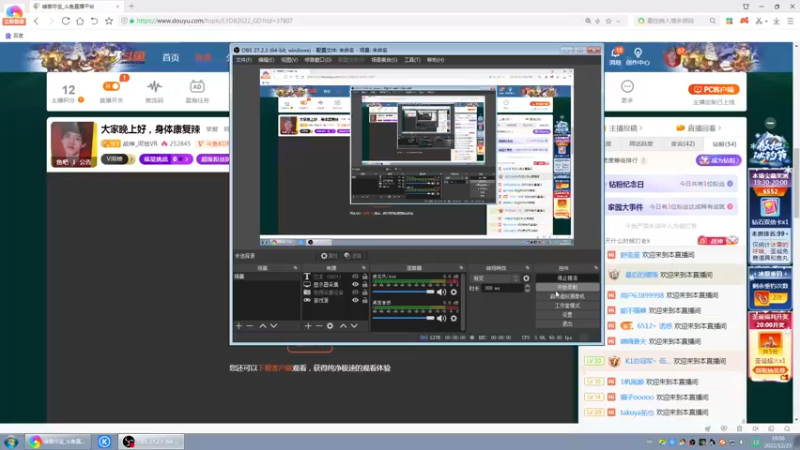800x450 pixels.
Task: Lock the text source in OBS
Action: pyautogui.click(x=365, y=276)
